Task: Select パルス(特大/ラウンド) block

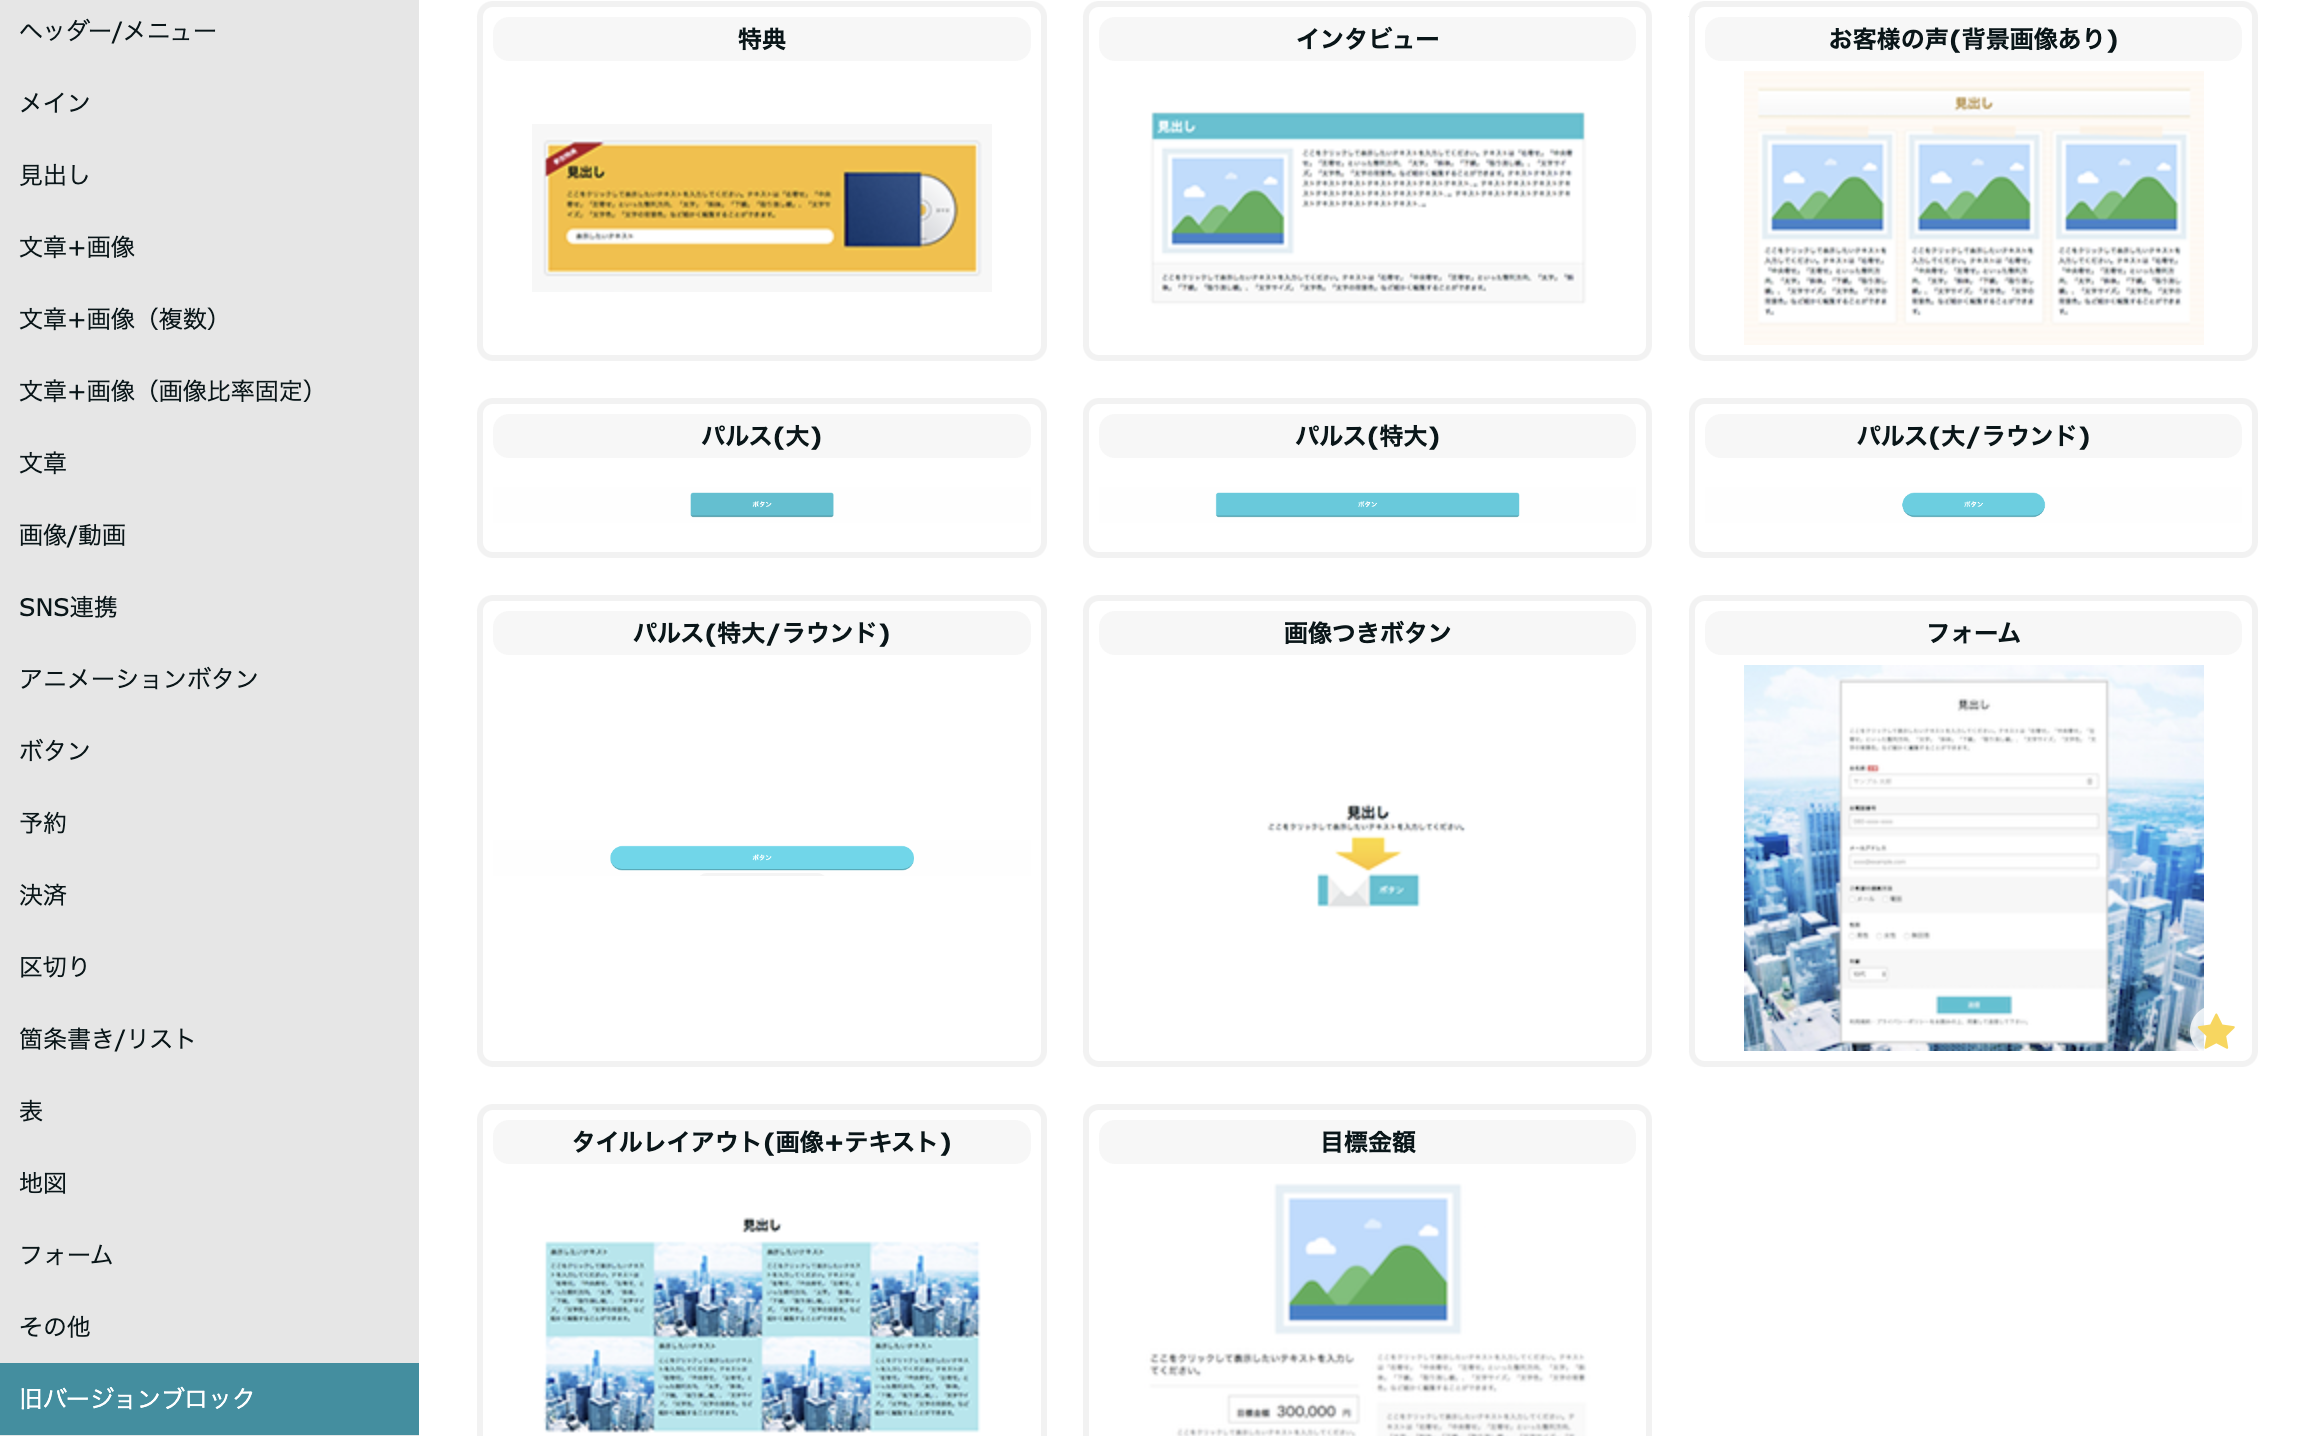Action: point(761,856)
